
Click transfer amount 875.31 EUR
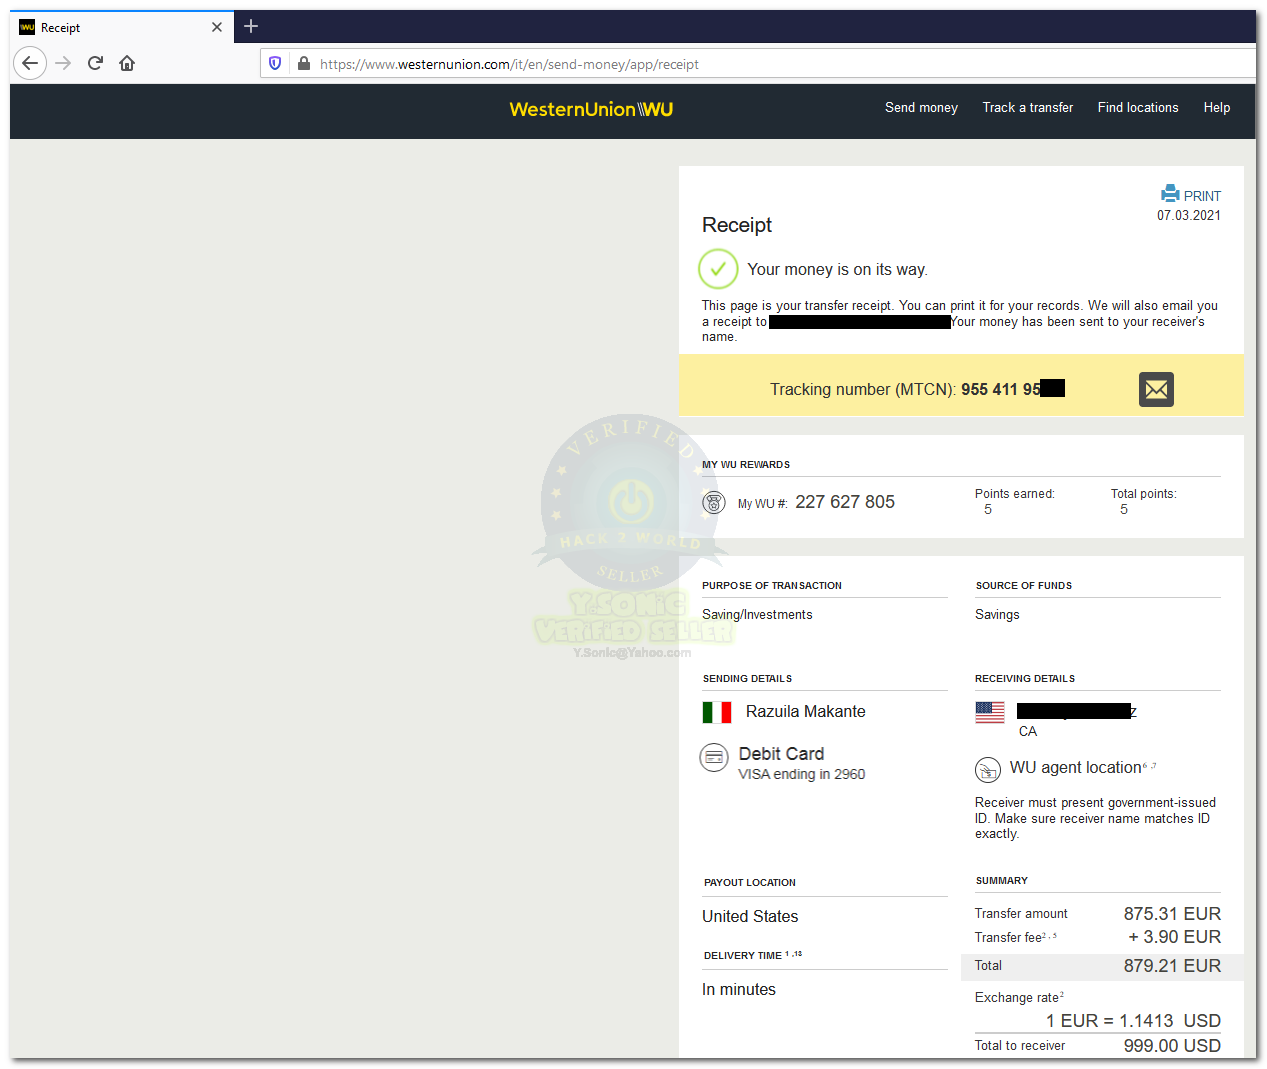tap(1172, 914)
